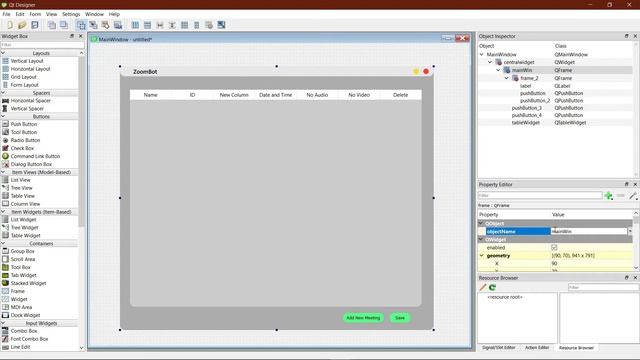Image resolution: width=640 pixels, height=360 pixels.
Task: Switch to the Signal/Slot Editor tab
Action: pyautogui.click(x=498, y=347)
